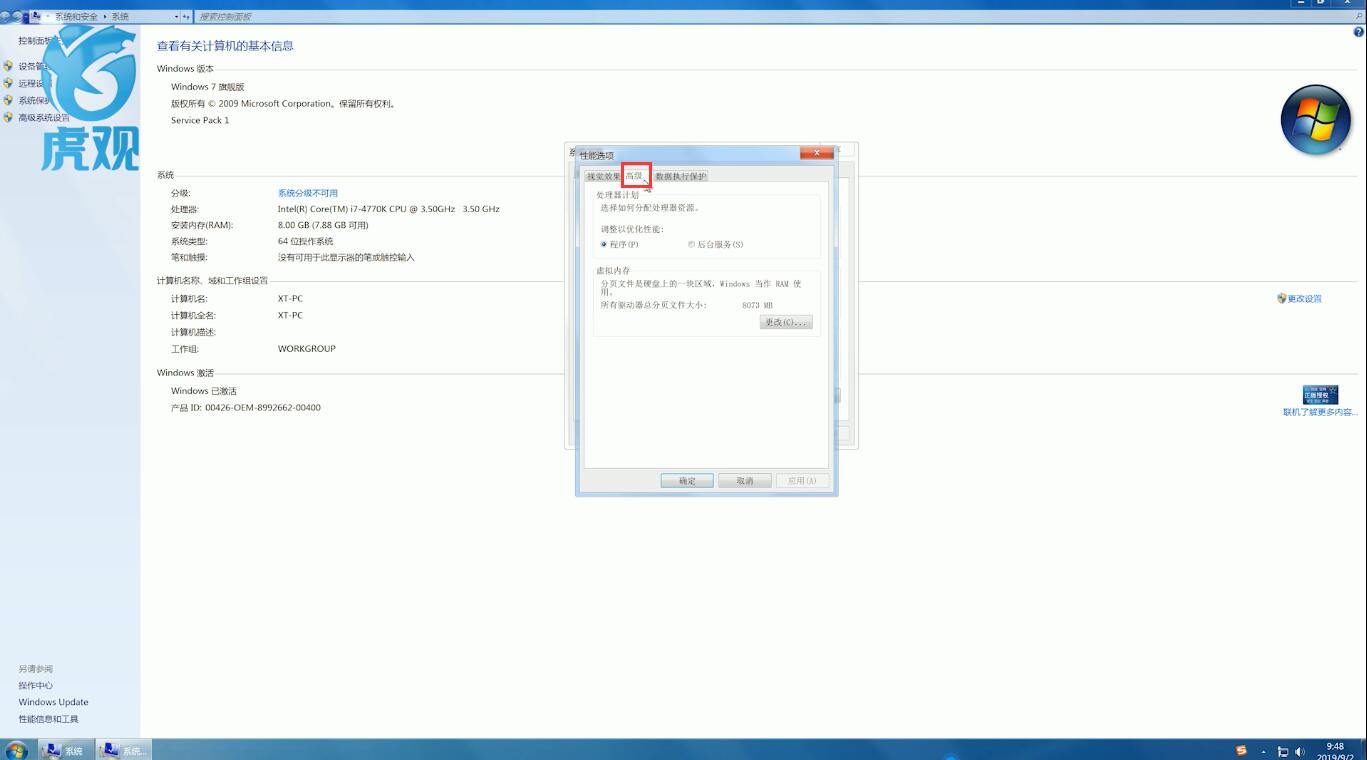
Task: Click the Show Desktop strip beside the clock
Action: click(x=1362, y=750)
